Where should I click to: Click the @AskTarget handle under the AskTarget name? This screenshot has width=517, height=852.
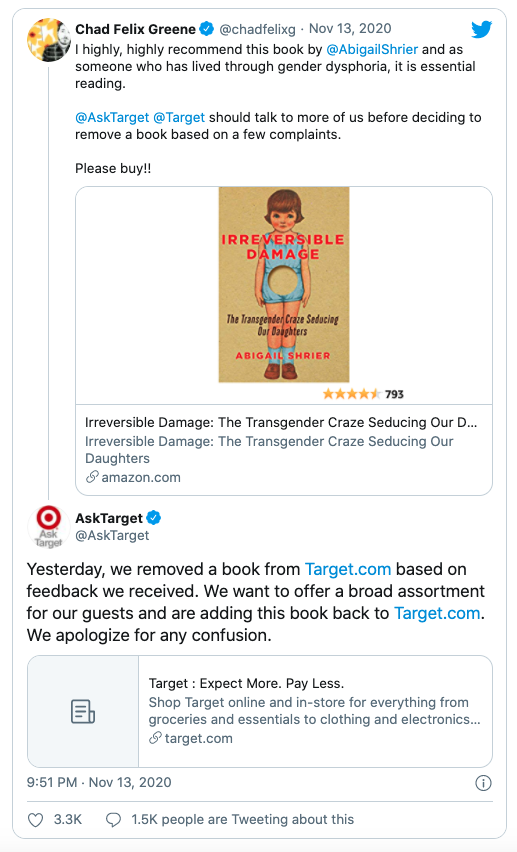[x=112, y=535]
